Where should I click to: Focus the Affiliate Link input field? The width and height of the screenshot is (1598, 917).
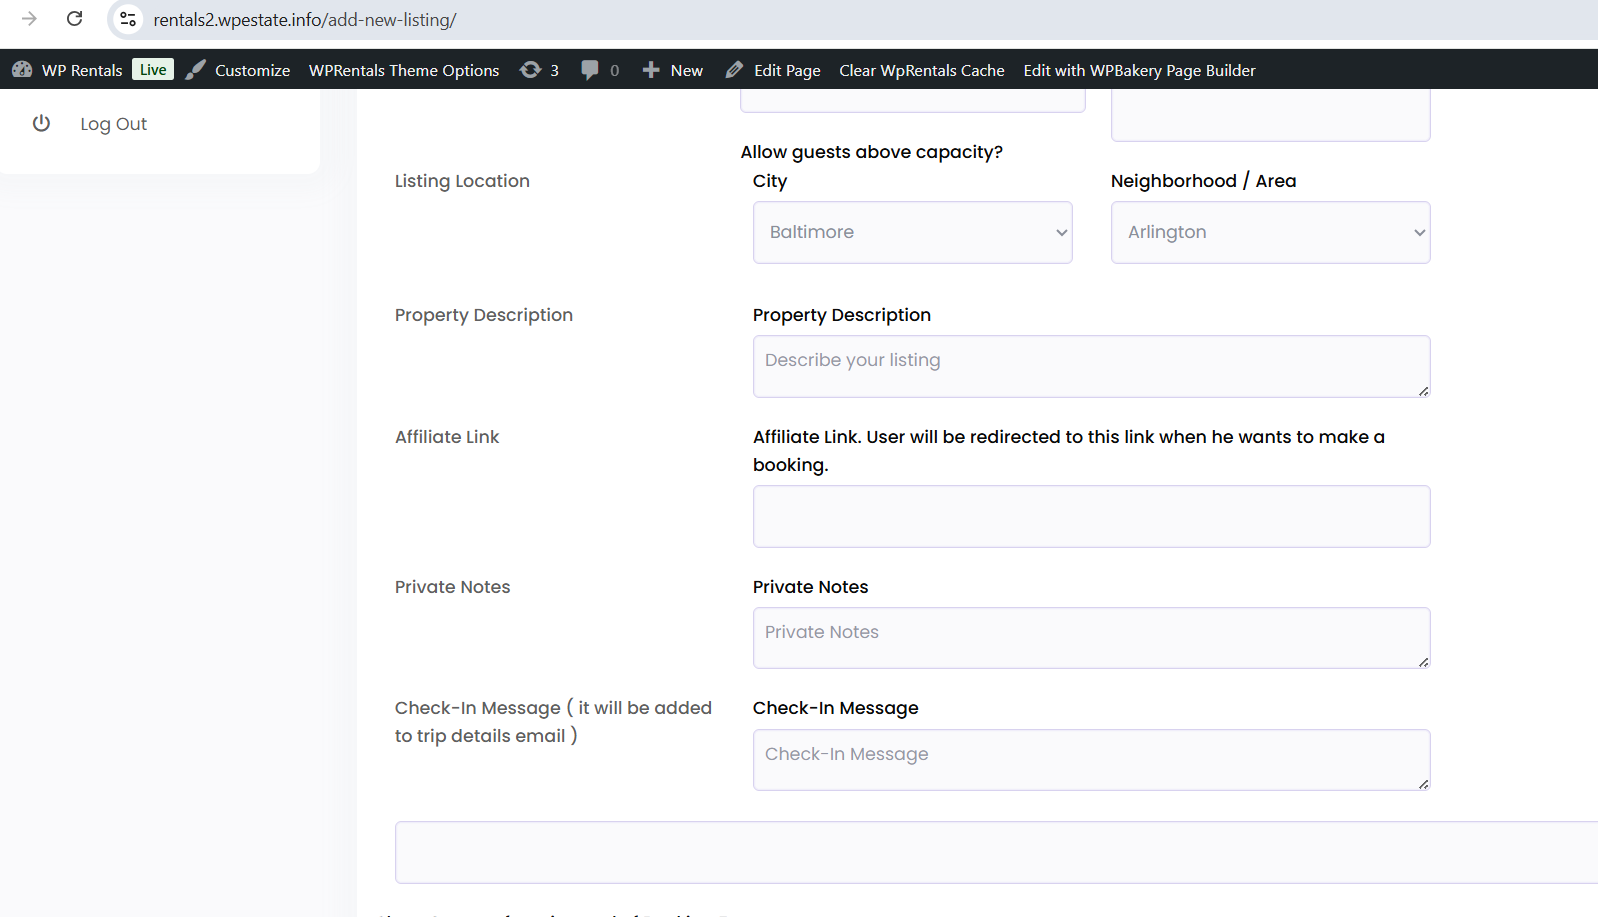pyautogui.click(x=1091, y=516)
